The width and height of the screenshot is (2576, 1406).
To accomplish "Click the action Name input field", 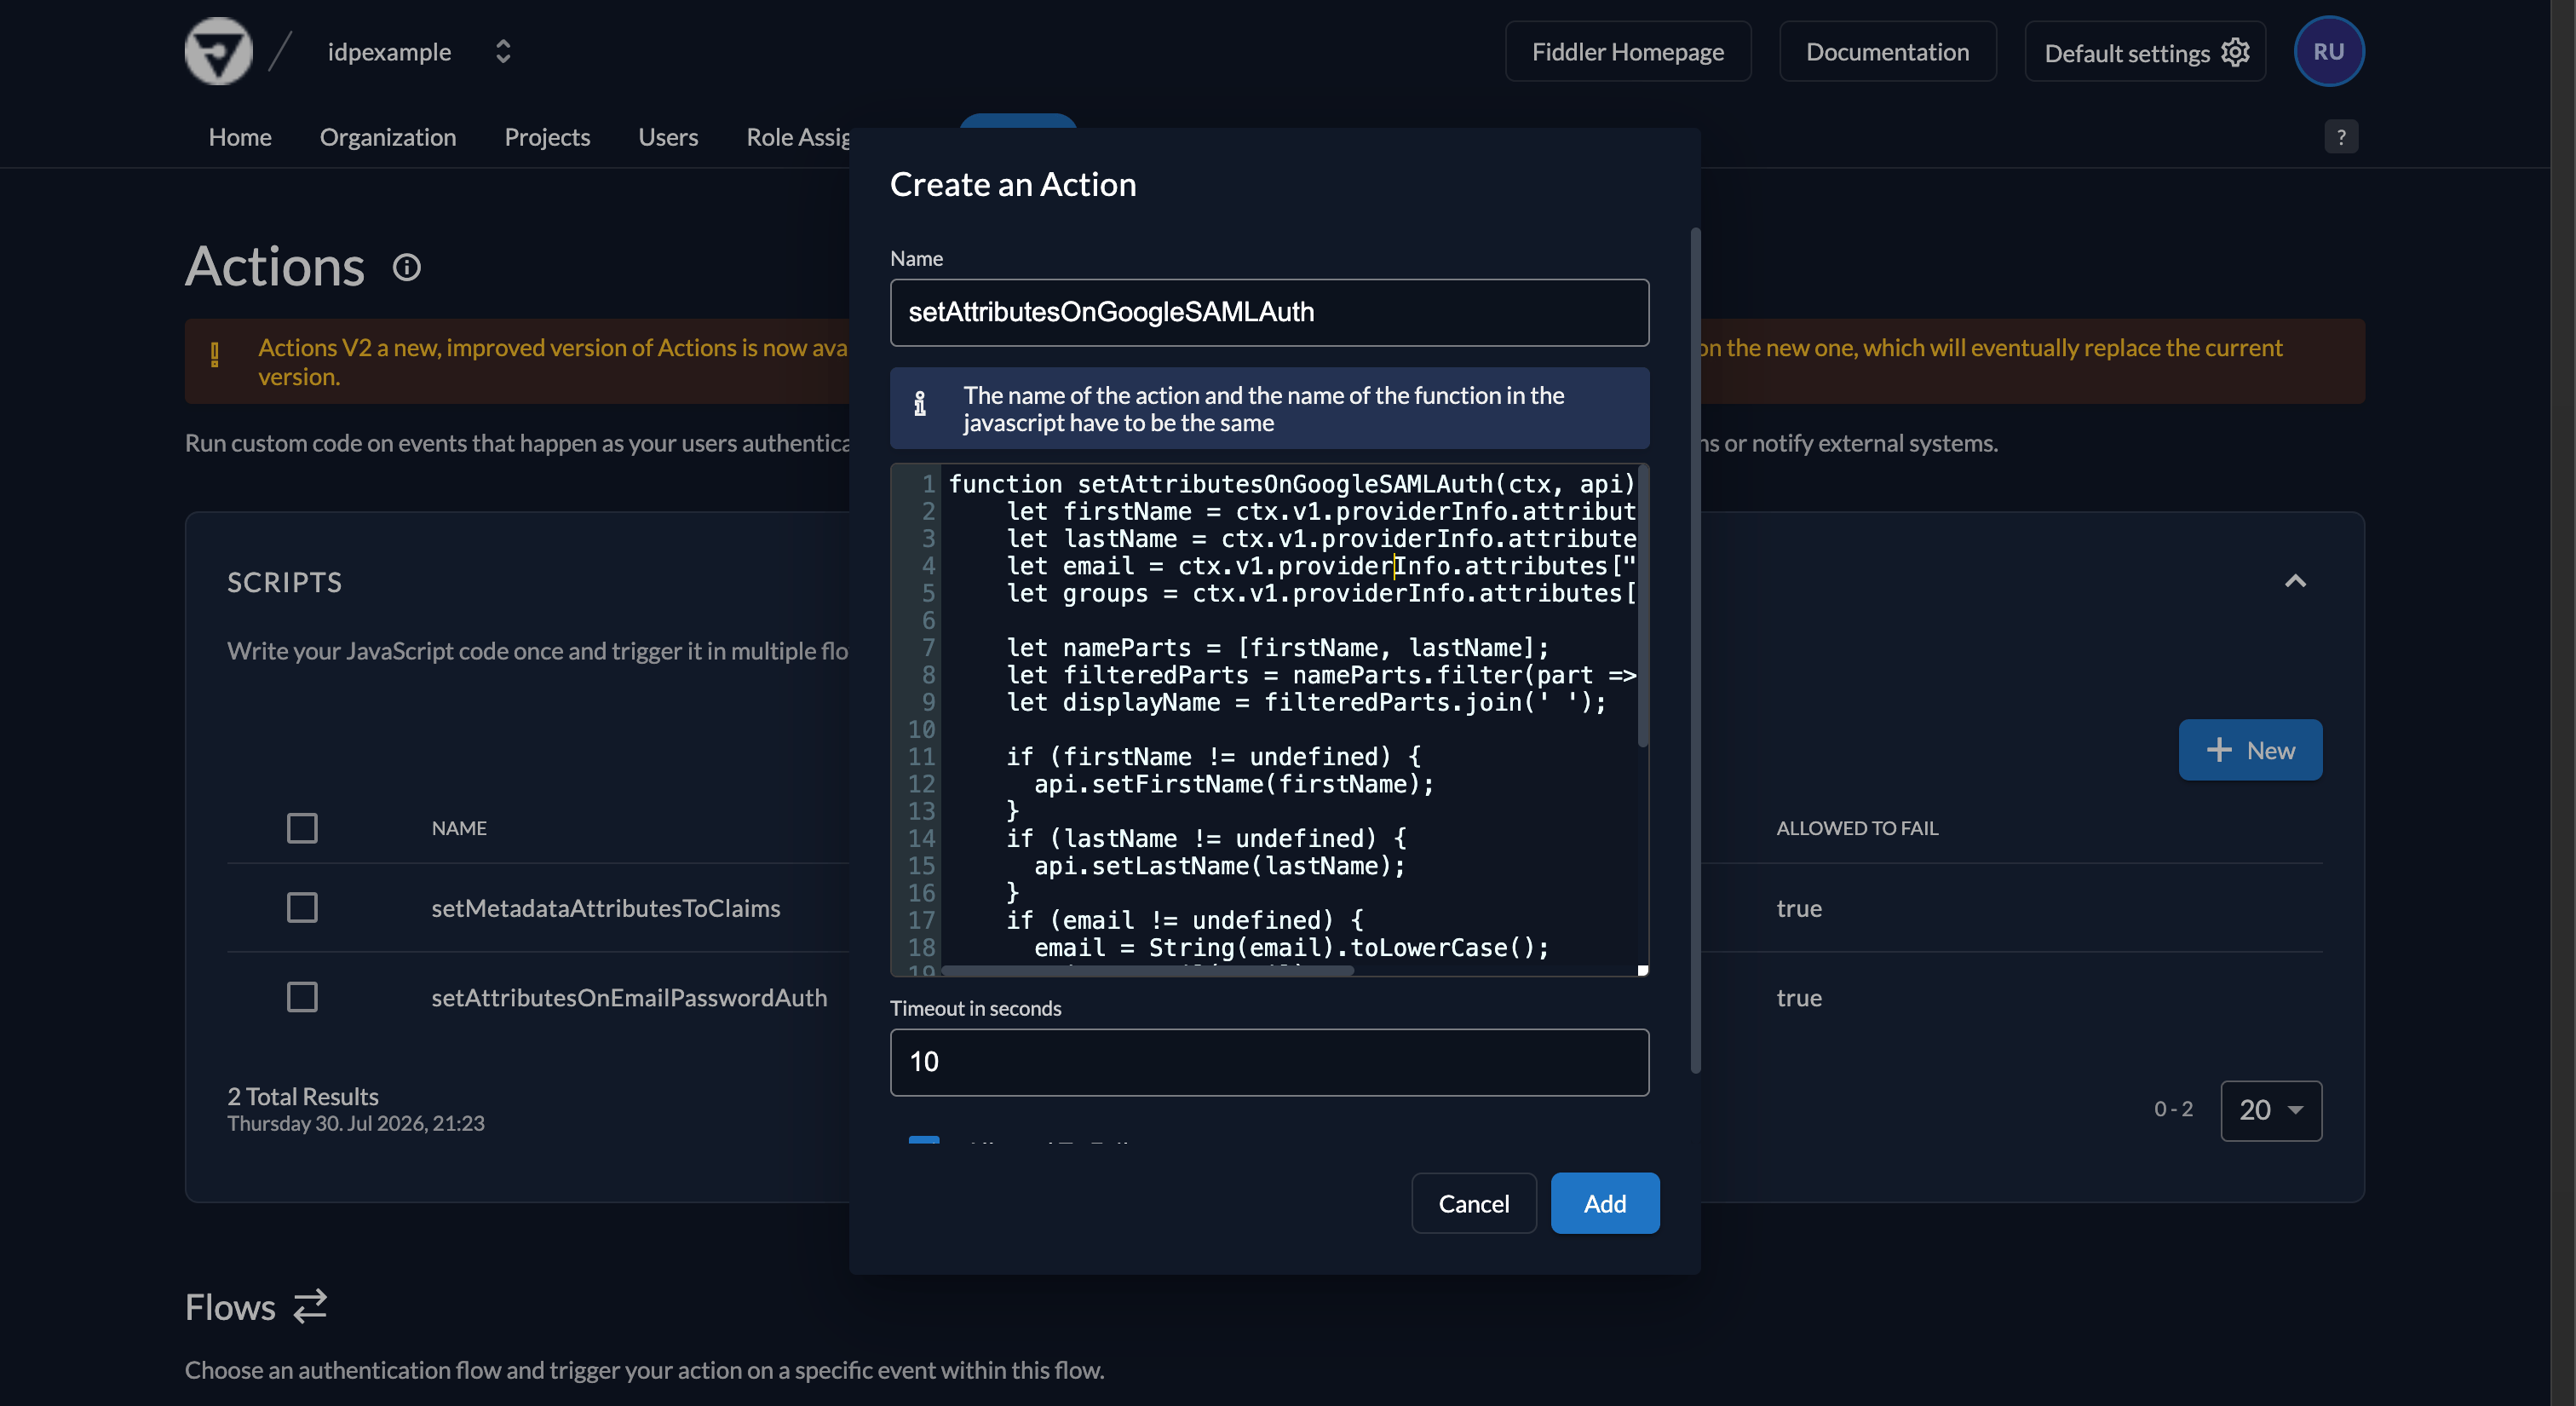I will tap(1269, 312).
